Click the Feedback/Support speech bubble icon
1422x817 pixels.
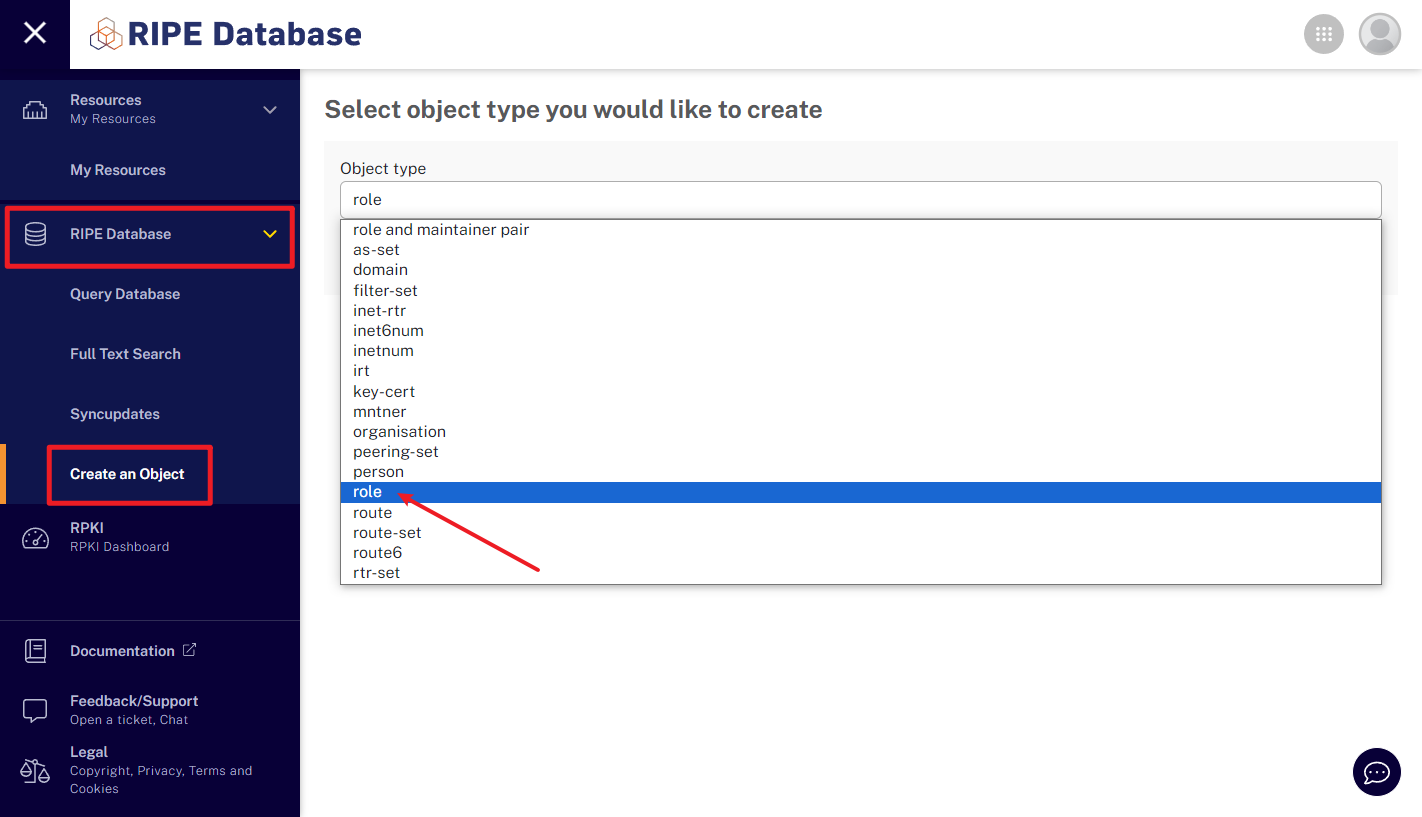pyautogui.click(x=35, y=710)
